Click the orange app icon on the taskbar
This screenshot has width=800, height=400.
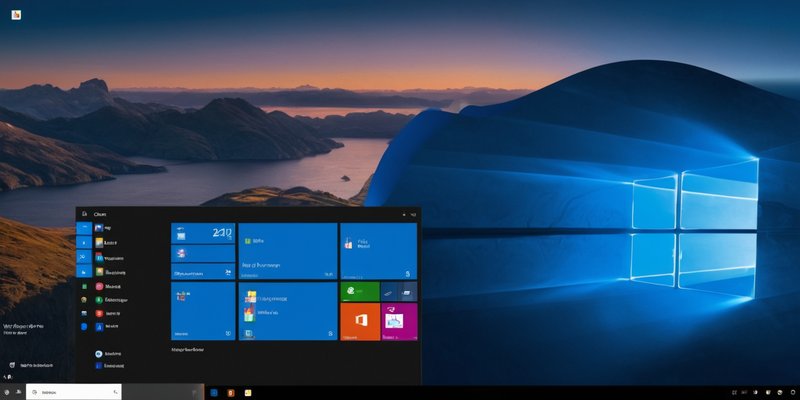(x=231, y=392)
